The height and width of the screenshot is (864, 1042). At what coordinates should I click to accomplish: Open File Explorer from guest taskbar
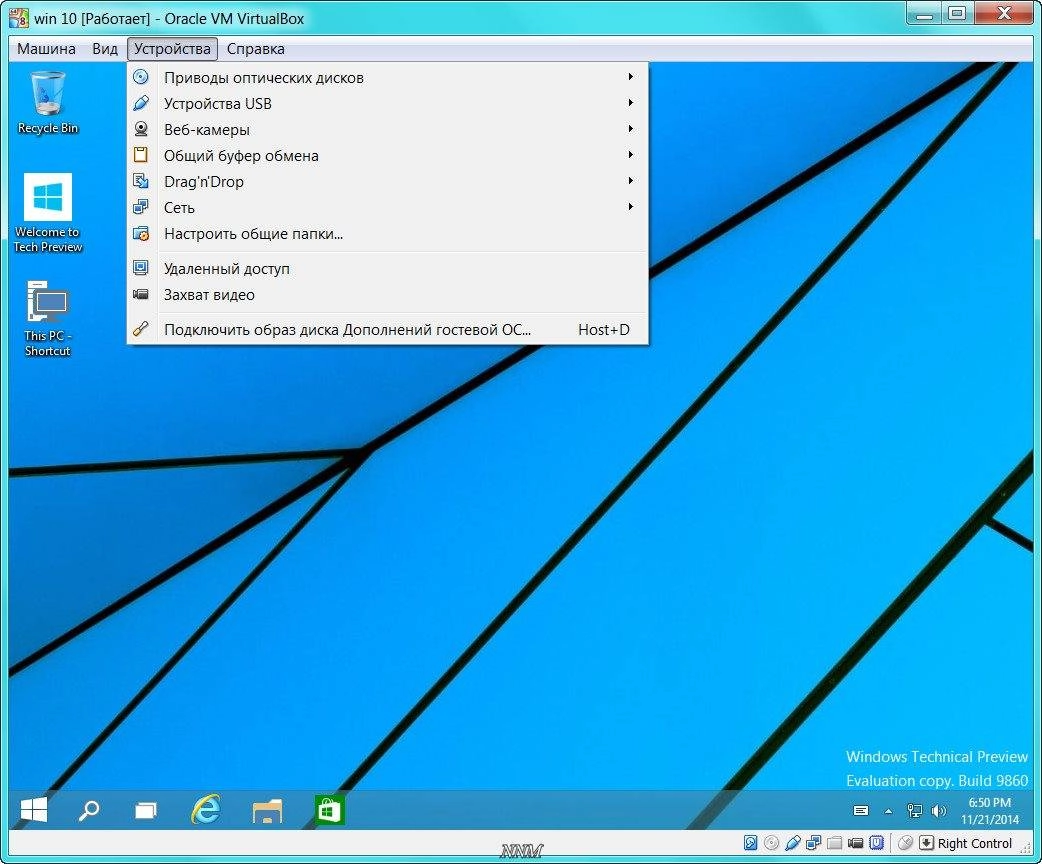(267, 811)
